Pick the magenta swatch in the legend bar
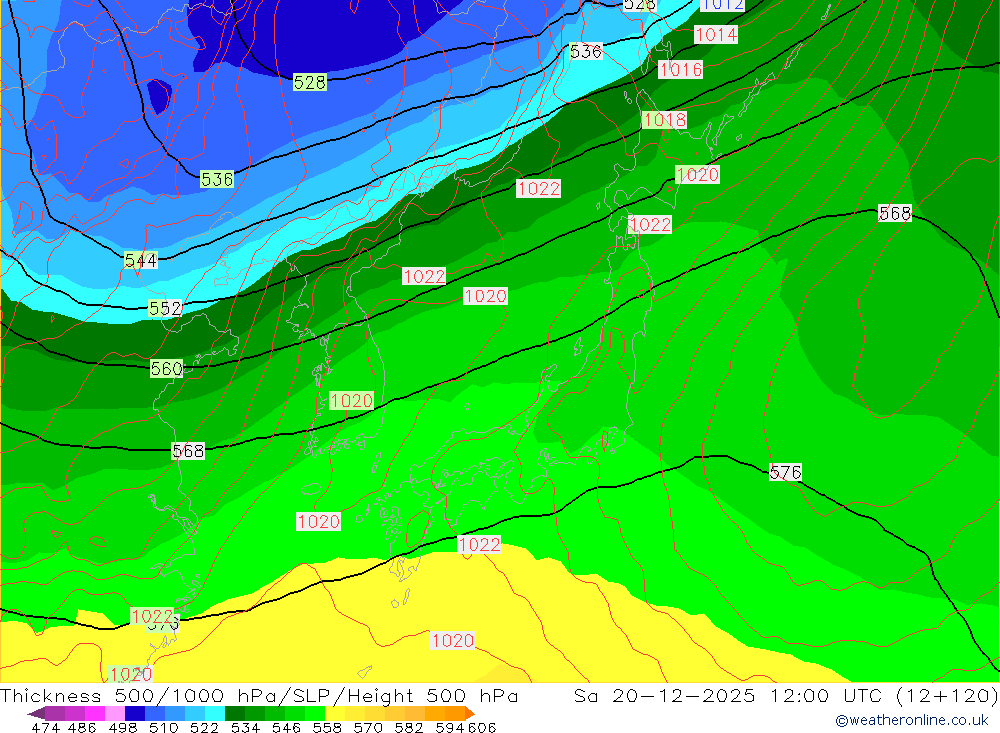 (x=95, y=713)
